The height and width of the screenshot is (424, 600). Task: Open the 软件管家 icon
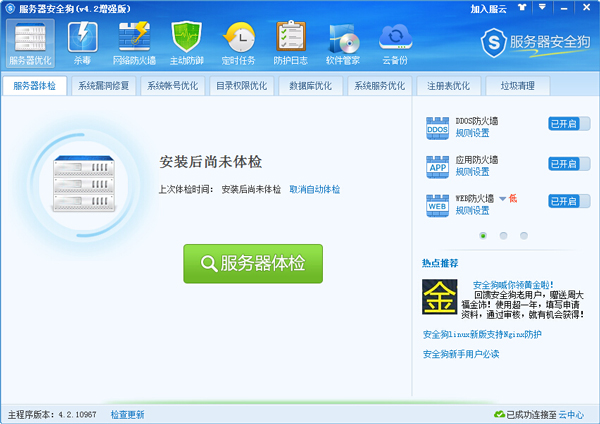click(x=343, y=44)
